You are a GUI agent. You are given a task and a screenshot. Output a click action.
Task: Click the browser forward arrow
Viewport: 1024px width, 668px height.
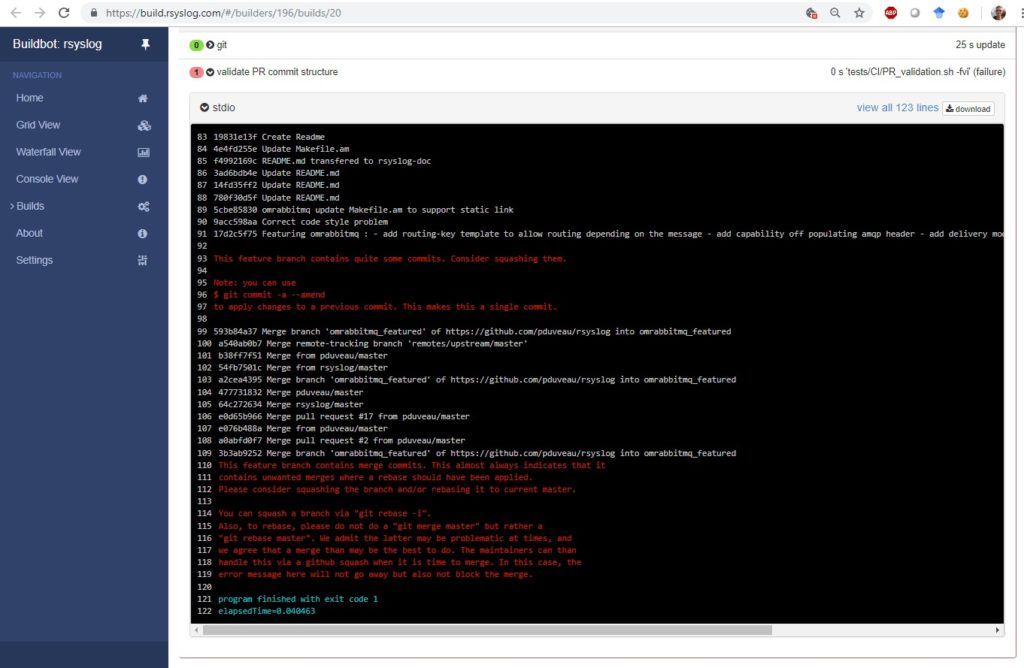[40, 13]
